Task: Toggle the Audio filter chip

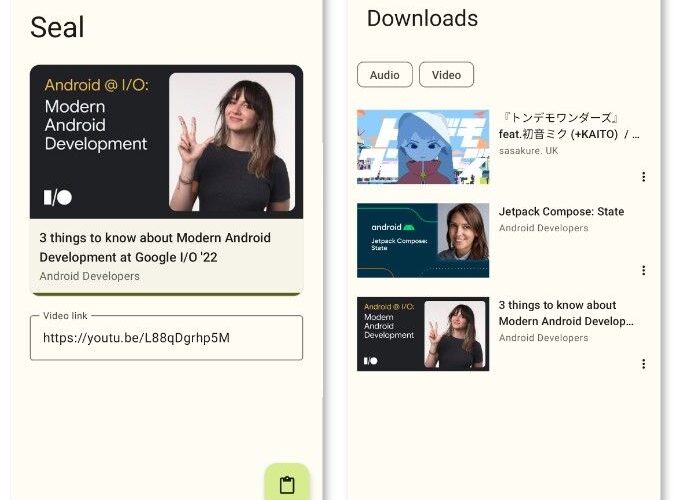Action: [x=385, y=75]
